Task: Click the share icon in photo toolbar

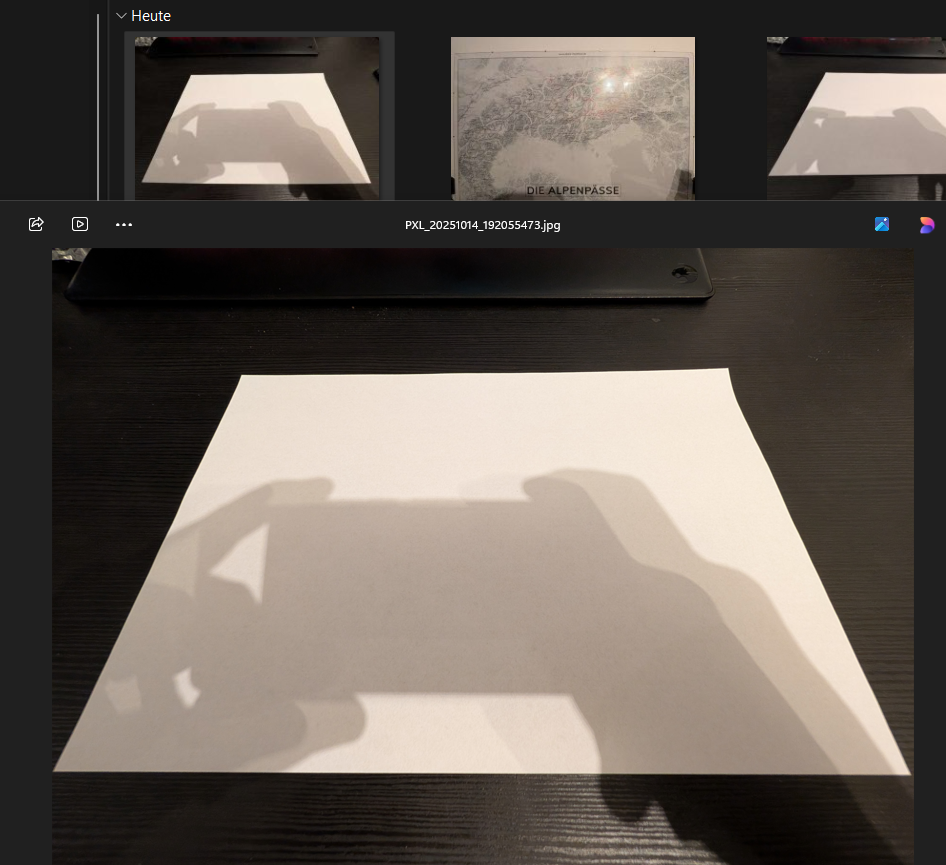Action: [36, 224]
